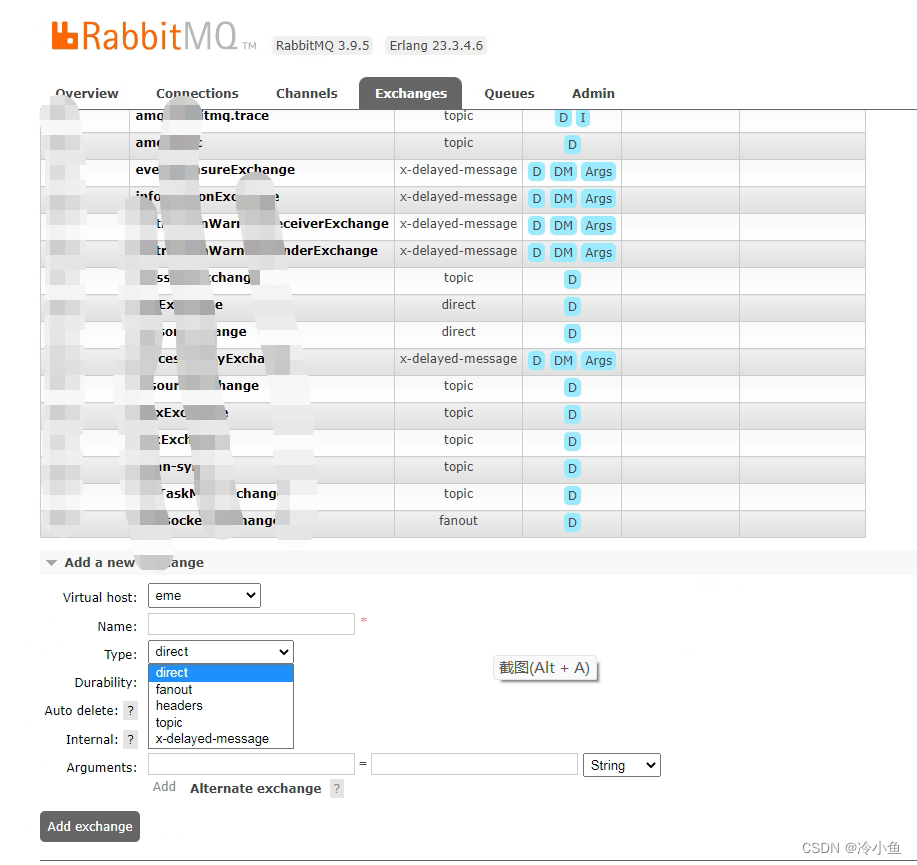Click the Args badge on the first x-delayed-message row
The image size is (917, 865).
(597, 171)
